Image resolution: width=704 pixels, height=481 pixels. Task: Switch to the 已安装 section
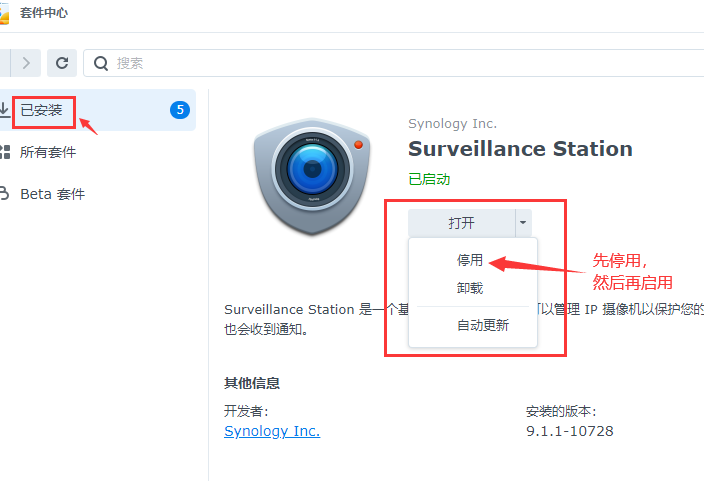tap(42, 110)
